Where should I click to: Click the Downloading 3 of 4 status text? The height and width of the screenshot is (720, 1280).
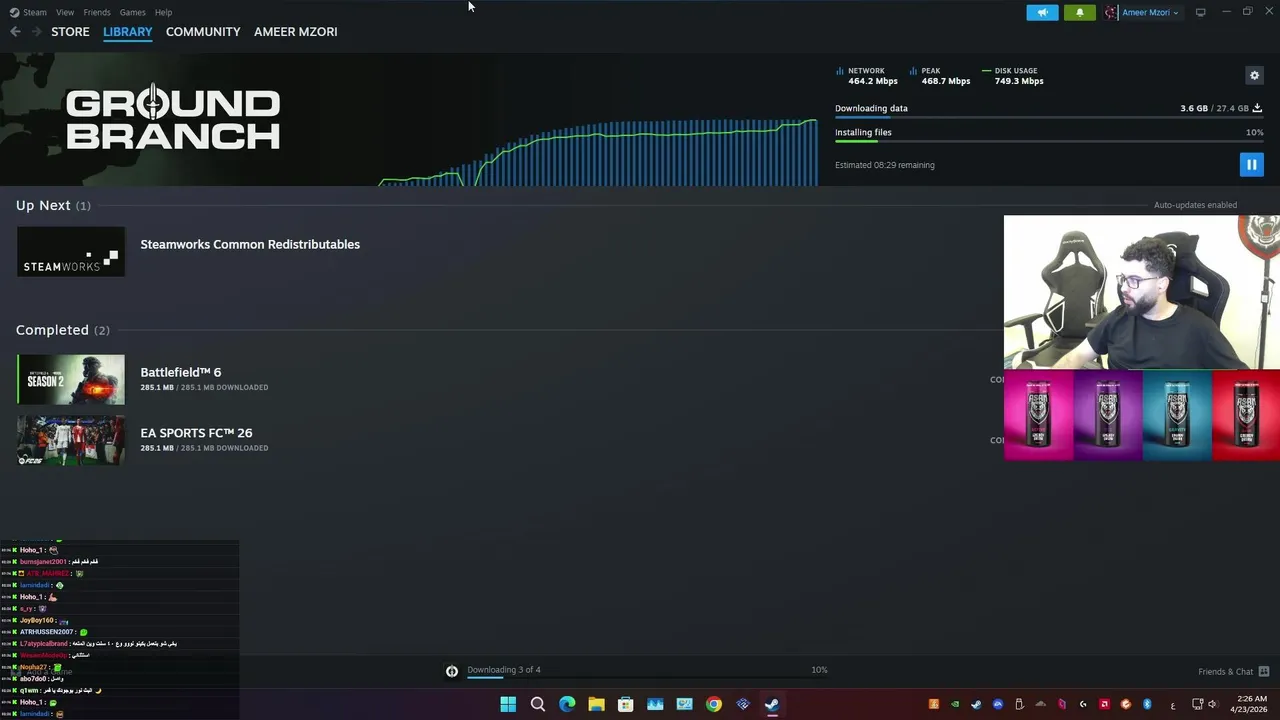(x=504, y=670)
